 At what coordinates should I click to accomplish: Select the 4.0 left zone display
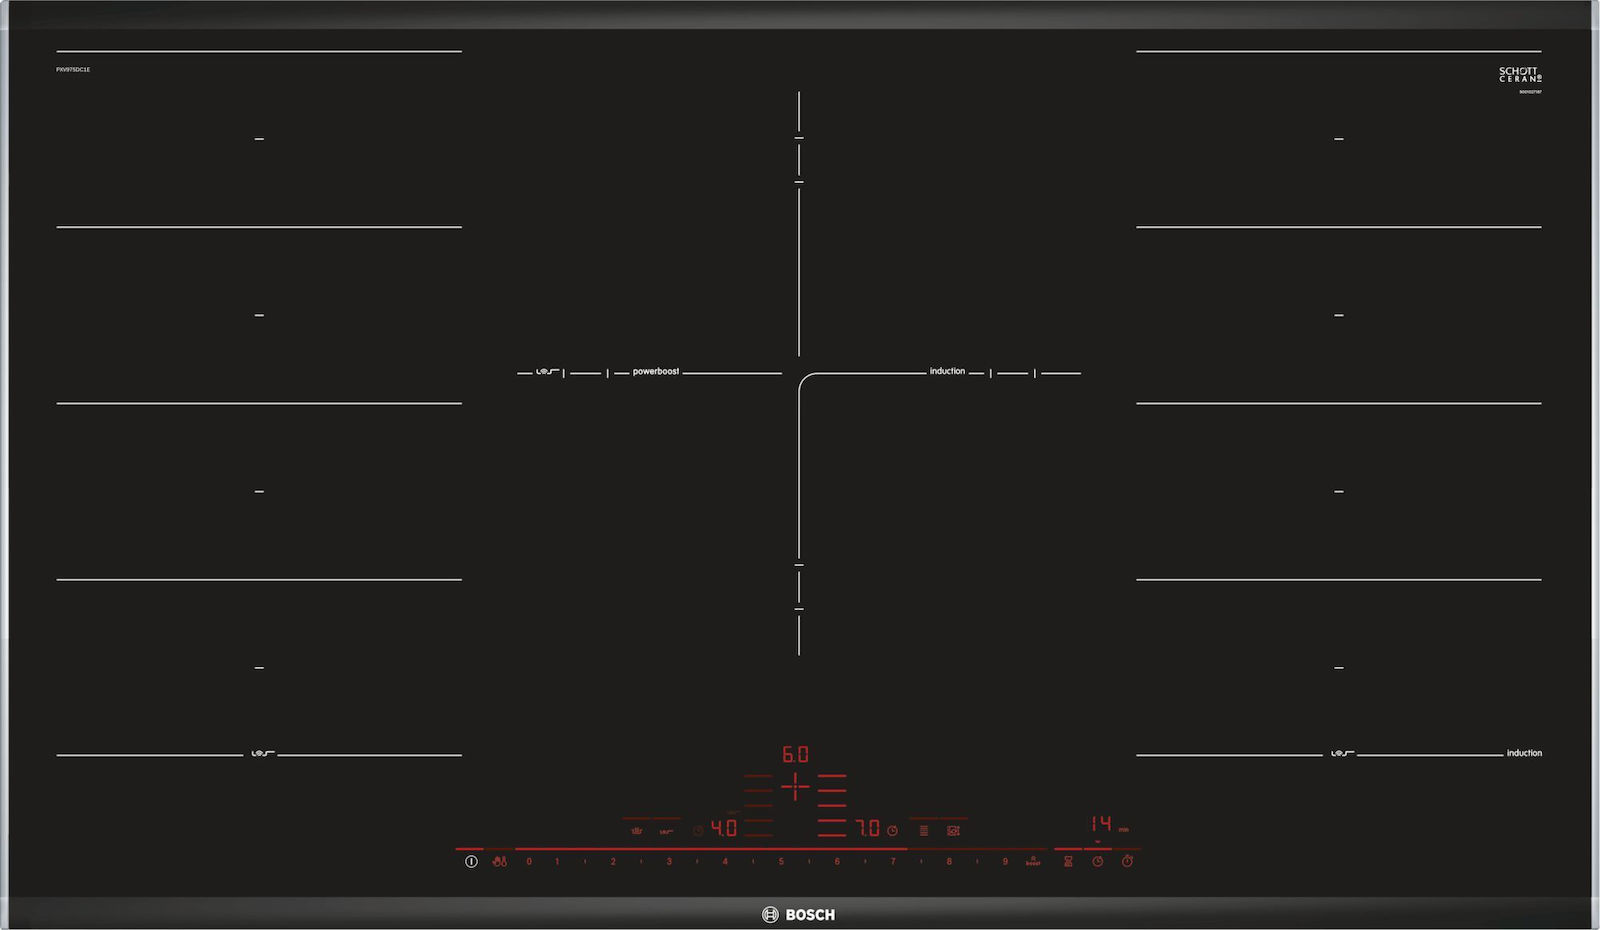(723, 829)
